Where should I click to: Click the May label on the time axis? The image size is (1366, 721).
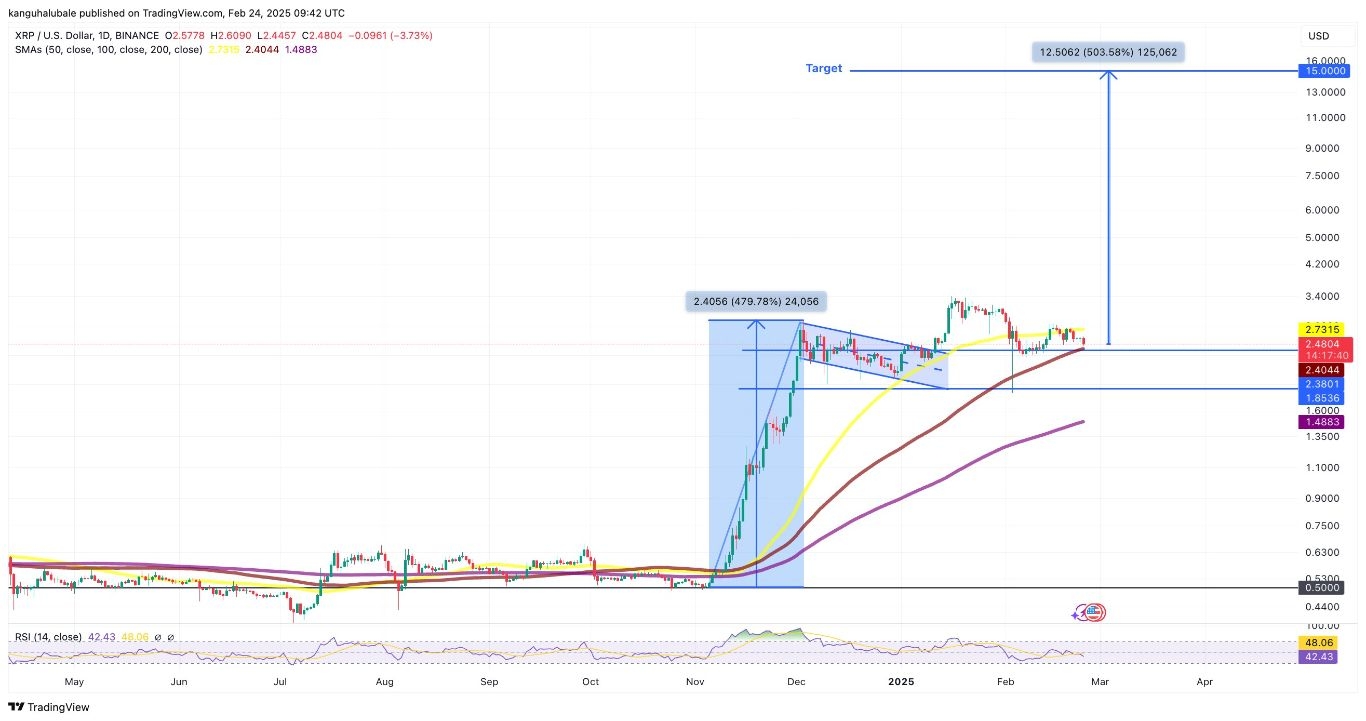tap(74, 682)
